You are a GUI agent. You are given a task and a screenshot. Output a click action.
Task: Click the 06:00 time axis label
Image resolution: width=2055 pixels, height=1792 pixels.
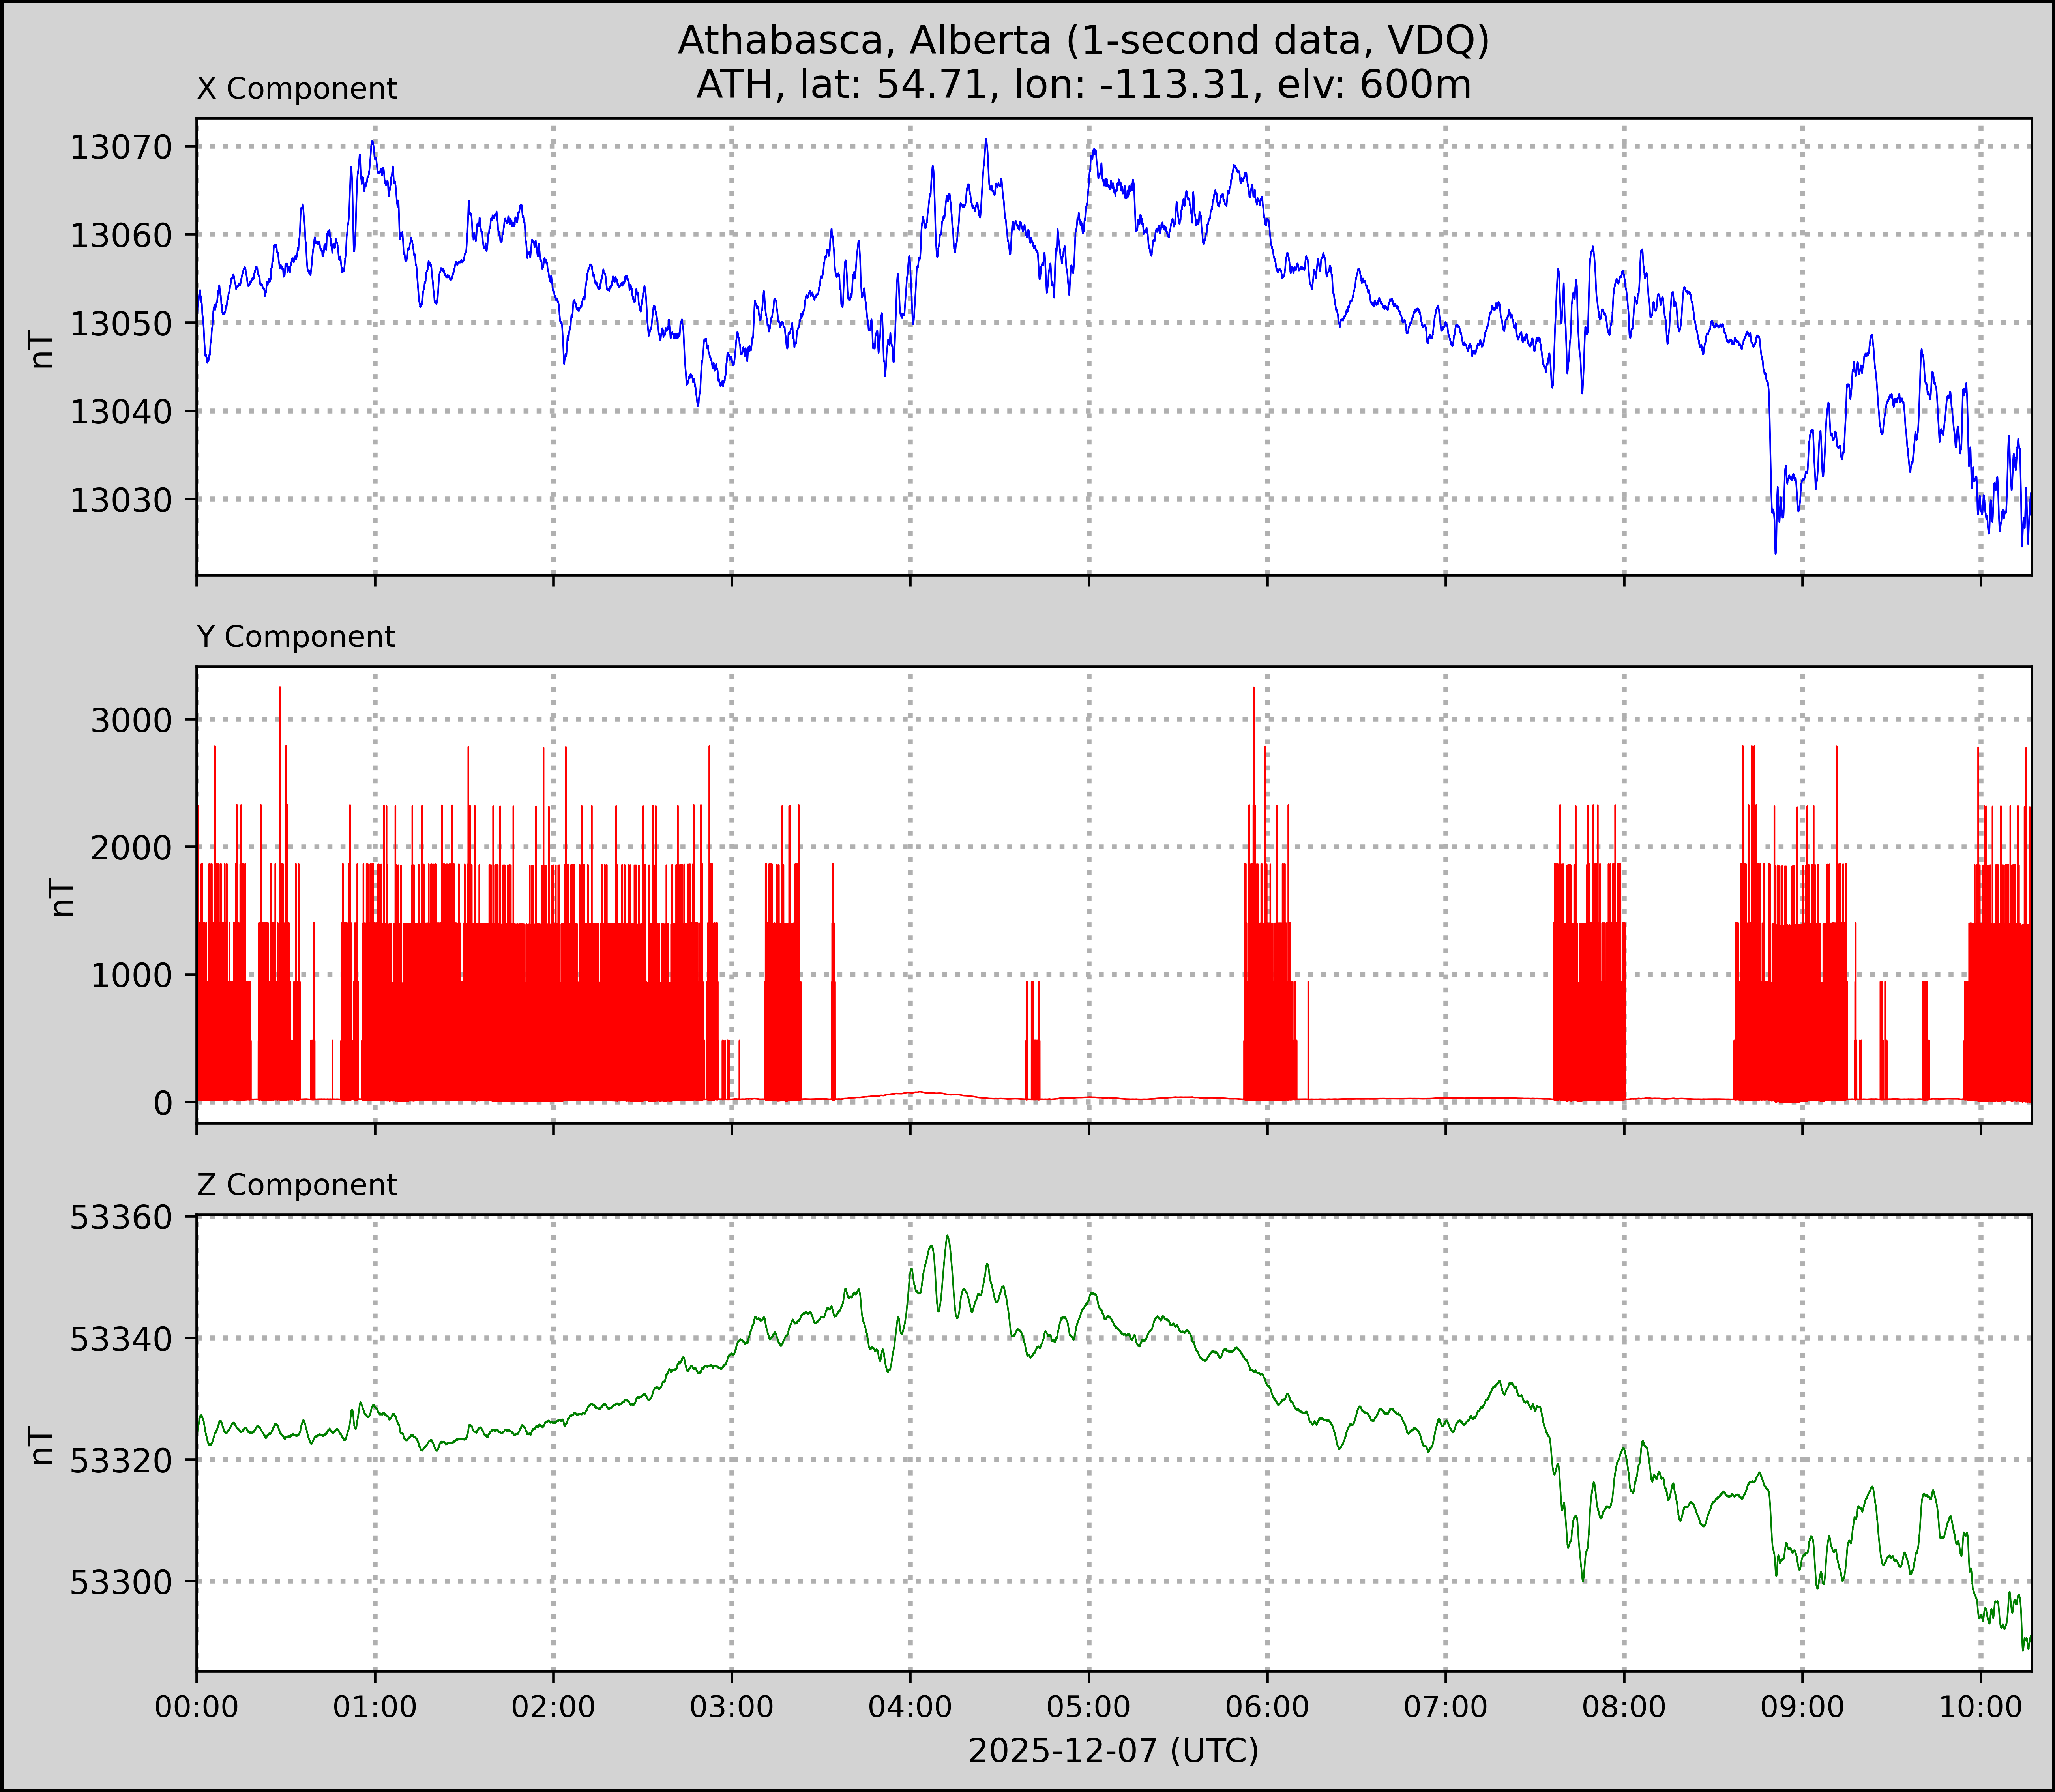(x=1267, y=1707)
